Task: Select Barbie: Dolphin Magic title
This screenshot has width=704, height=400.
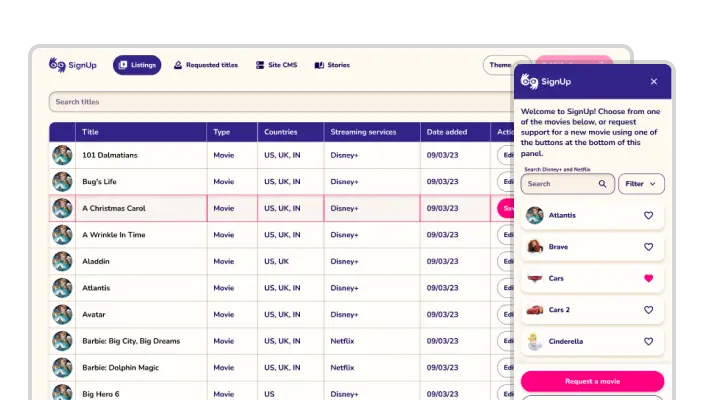Action: (120, 368)
